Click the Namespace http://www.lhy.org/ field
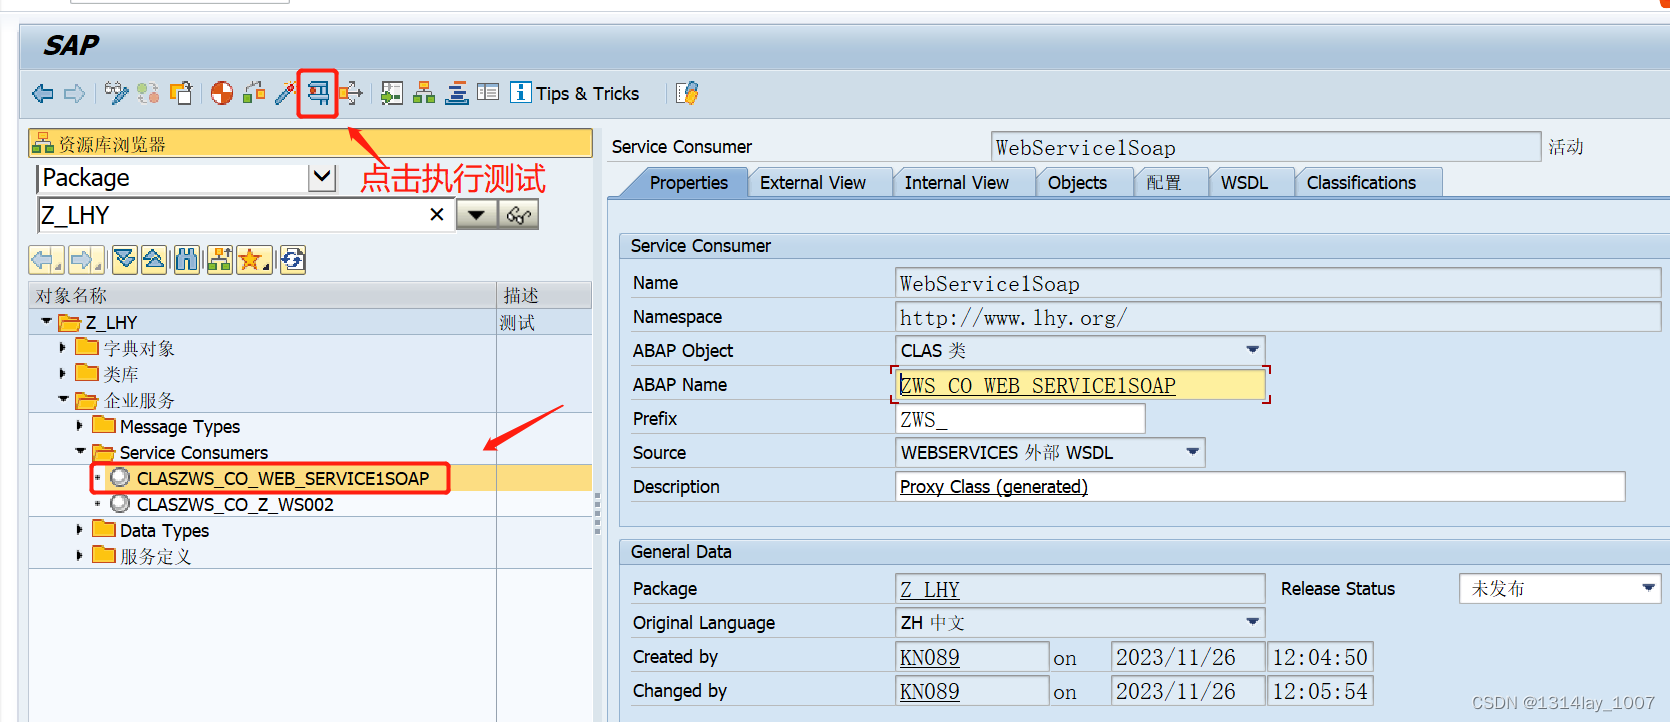1670x722 pixels. pyautogui.click(x=1277, y=317)
